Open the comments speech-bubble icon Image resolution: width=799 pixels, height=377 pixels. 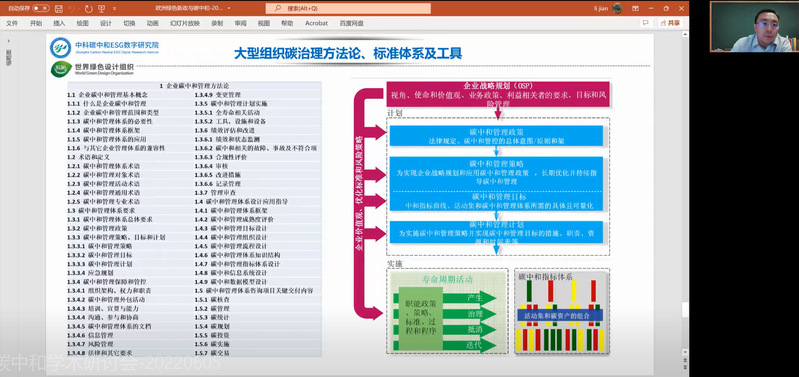(x=646, y=23)
